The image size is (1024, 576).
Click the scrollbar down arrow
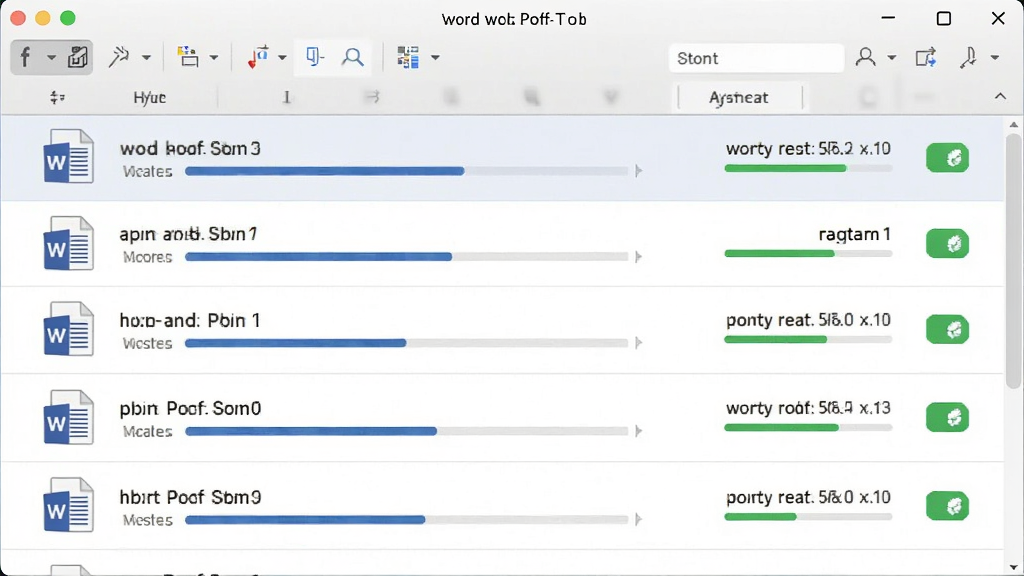(x=1014, y=568)
